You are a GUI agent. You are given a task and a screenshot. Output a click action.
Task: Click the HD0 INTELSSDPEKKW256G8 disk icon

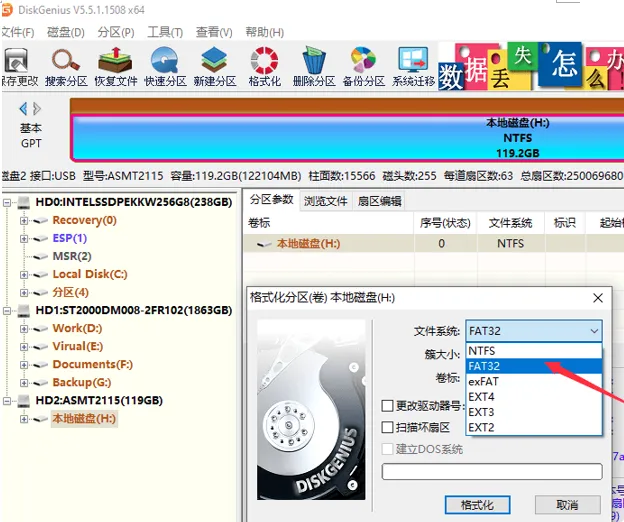tap(24, 203)
